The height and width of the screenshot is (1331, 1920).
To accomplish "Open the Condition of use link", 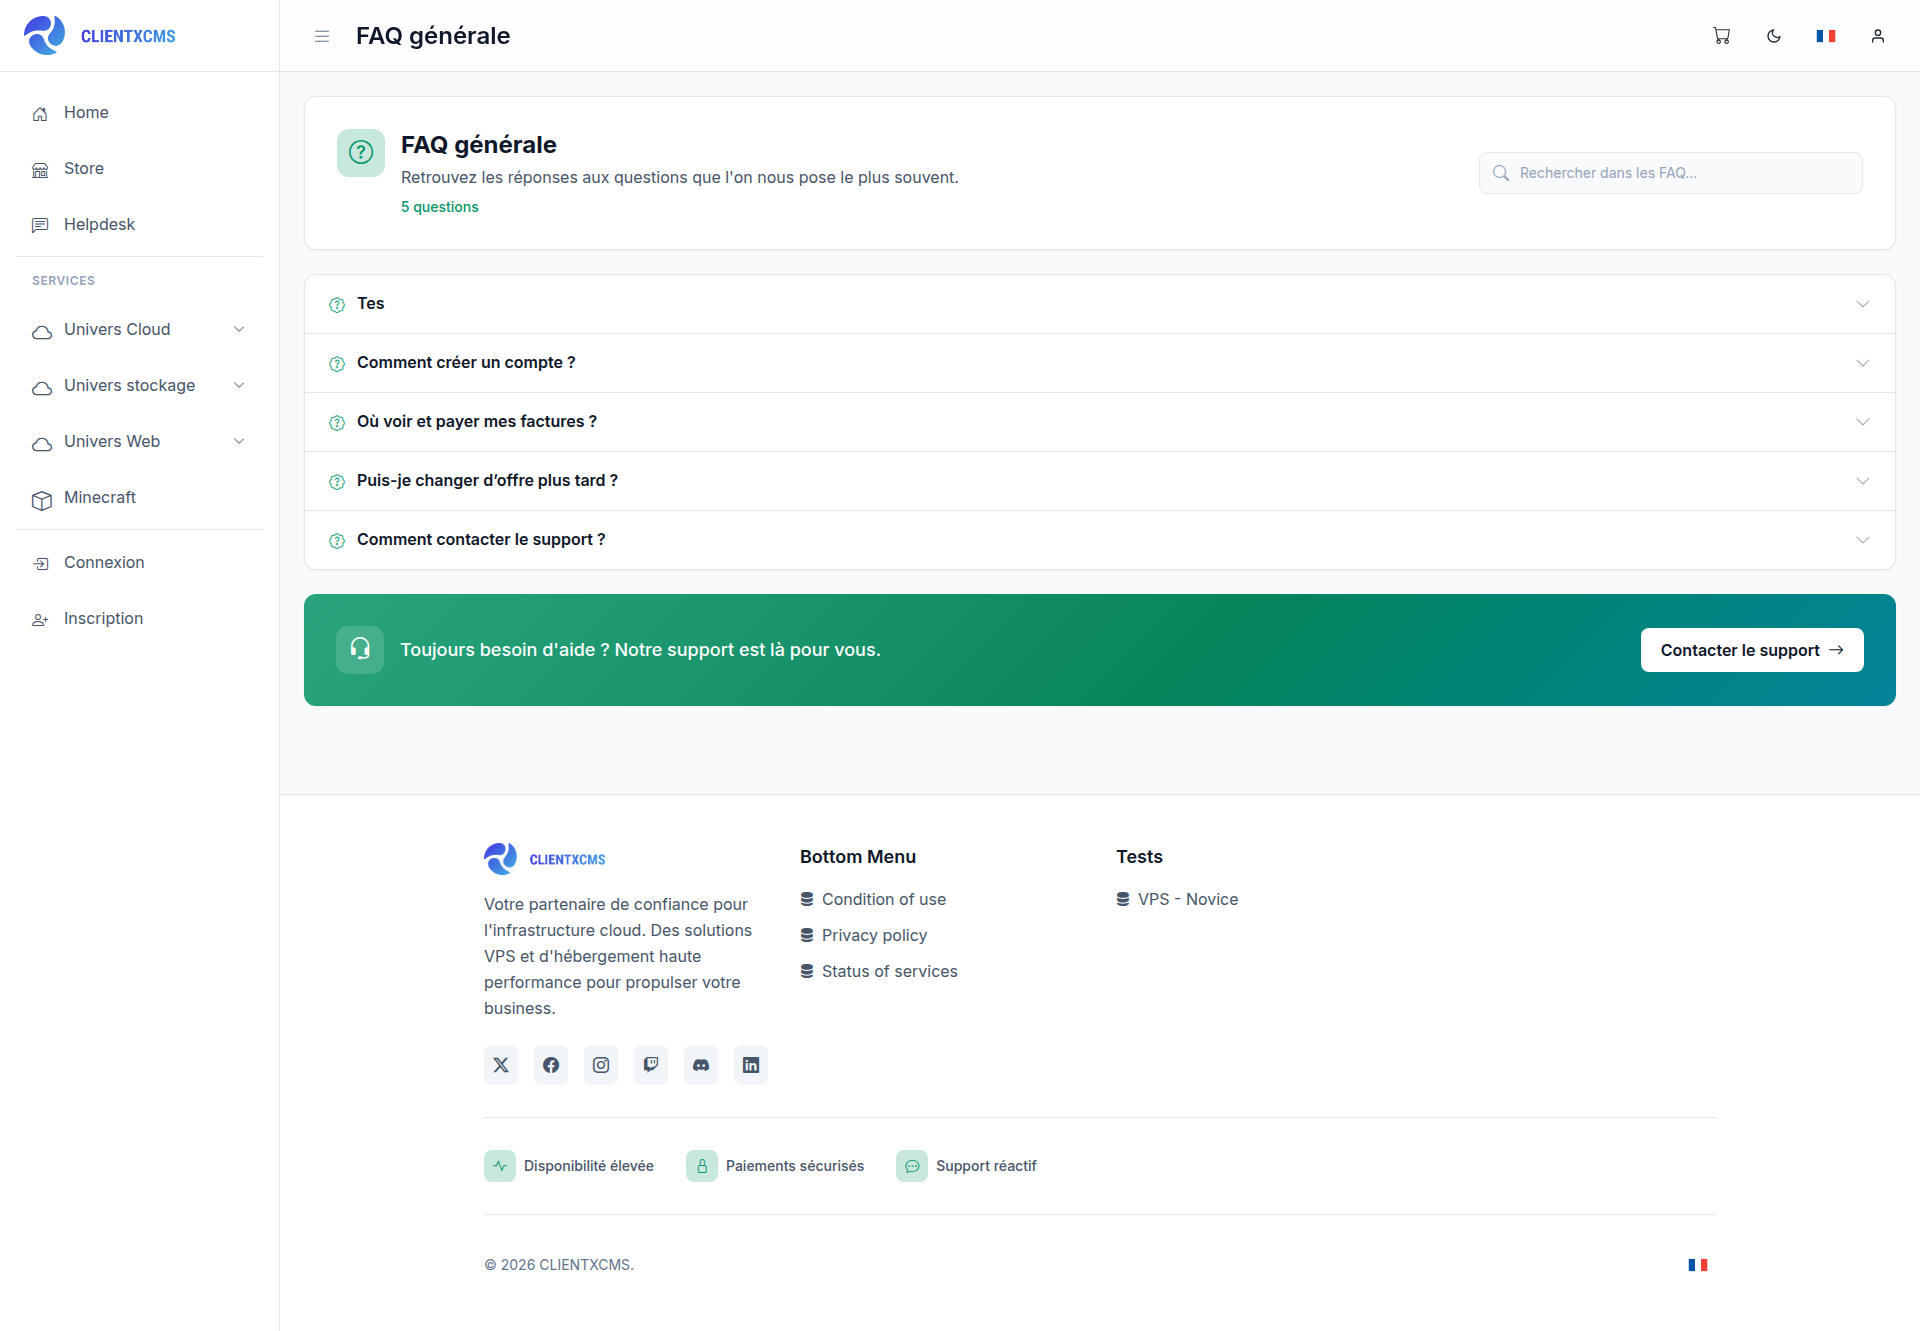I will click(873, 900).
